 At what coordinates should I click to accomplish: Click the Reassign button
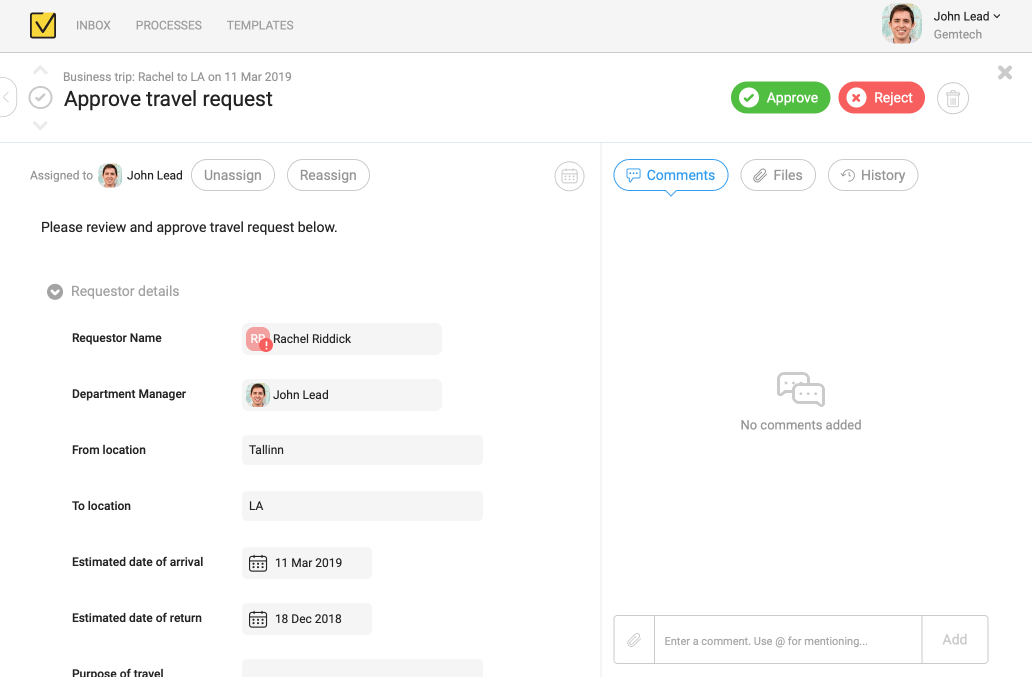click(x=328, y=175)
